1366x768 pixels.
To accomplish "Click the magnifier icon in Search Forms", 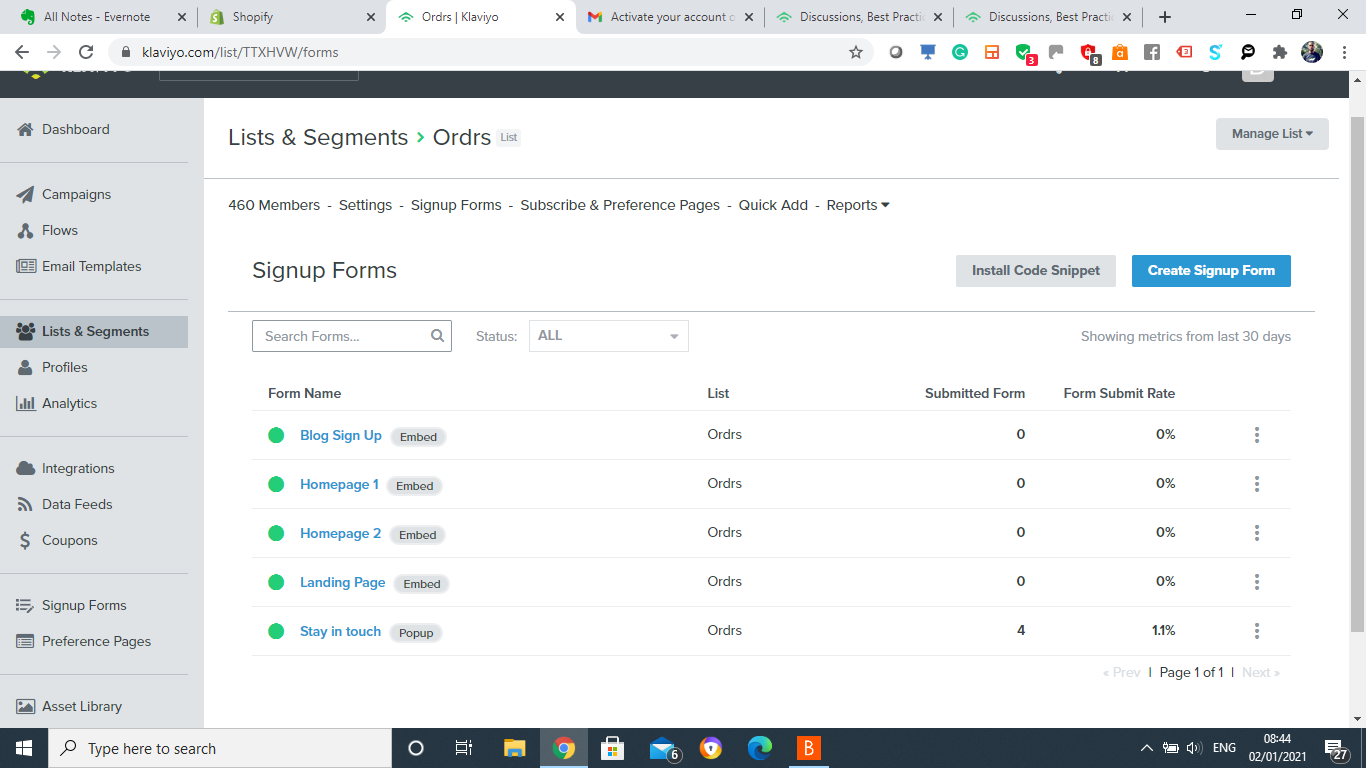I will (x=437, y=336).
